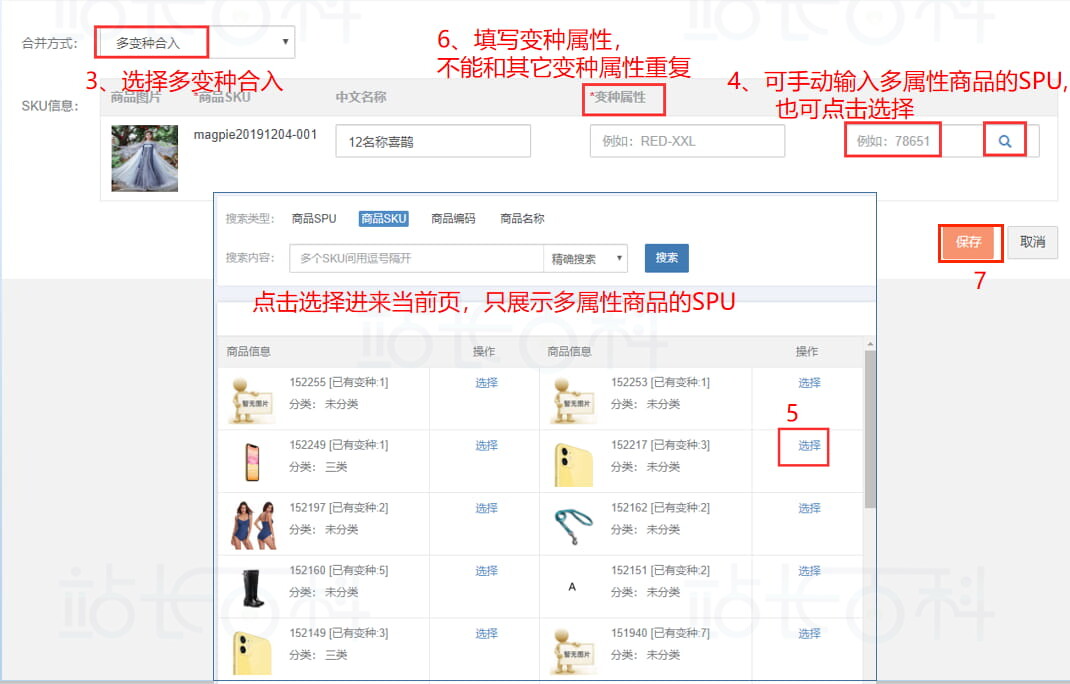Screen dimensions: 1070x684
Task: Click the orange 保存 button
Action: coord(968,242)
